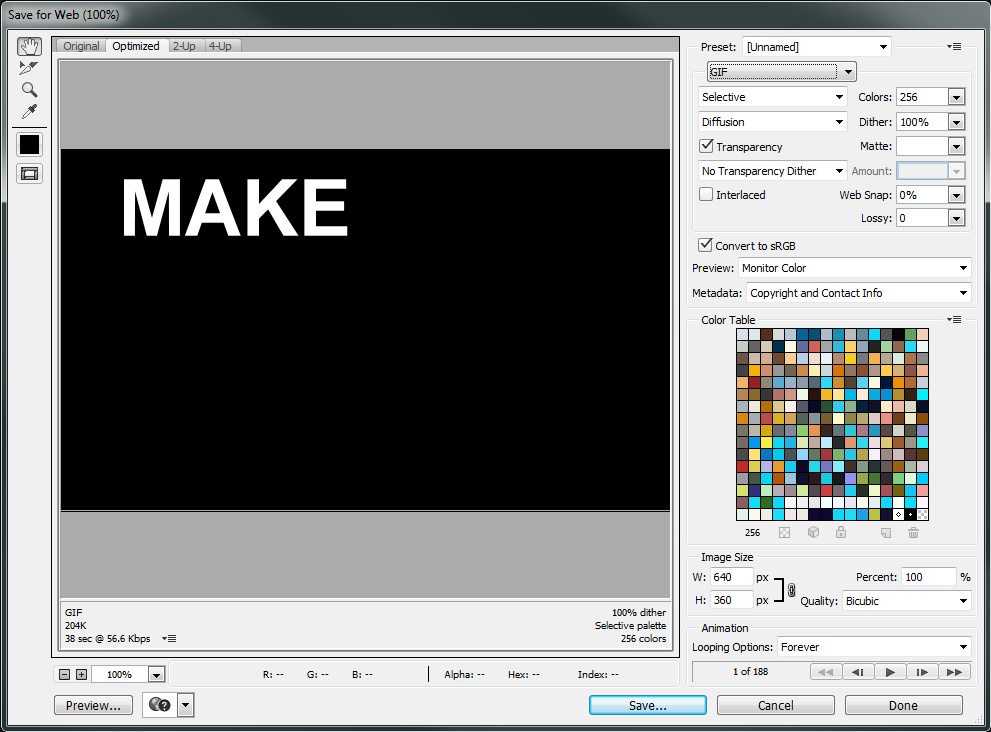Select the Slice Select tool
The width and height of the screenshot is (991, 732).
(x=29, y=68)
